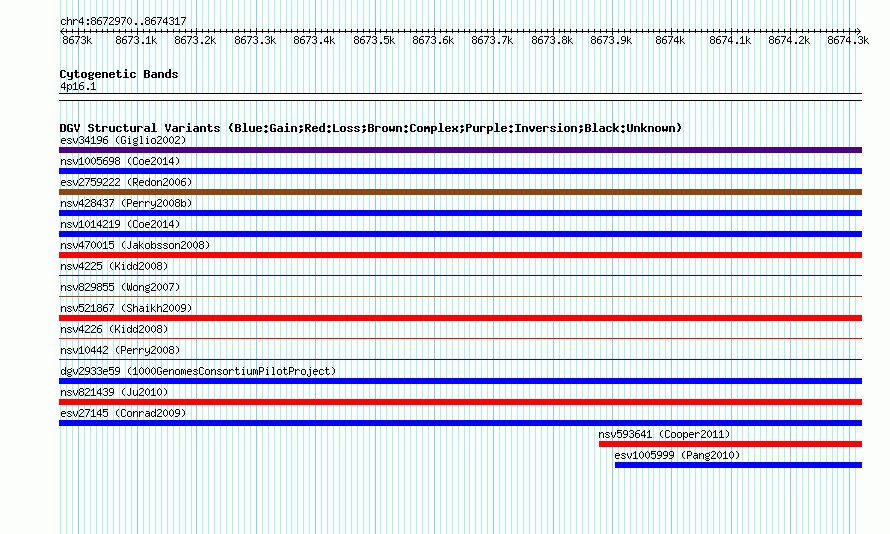Click the blue nsv1005698 gain bar

click(460, 171)
